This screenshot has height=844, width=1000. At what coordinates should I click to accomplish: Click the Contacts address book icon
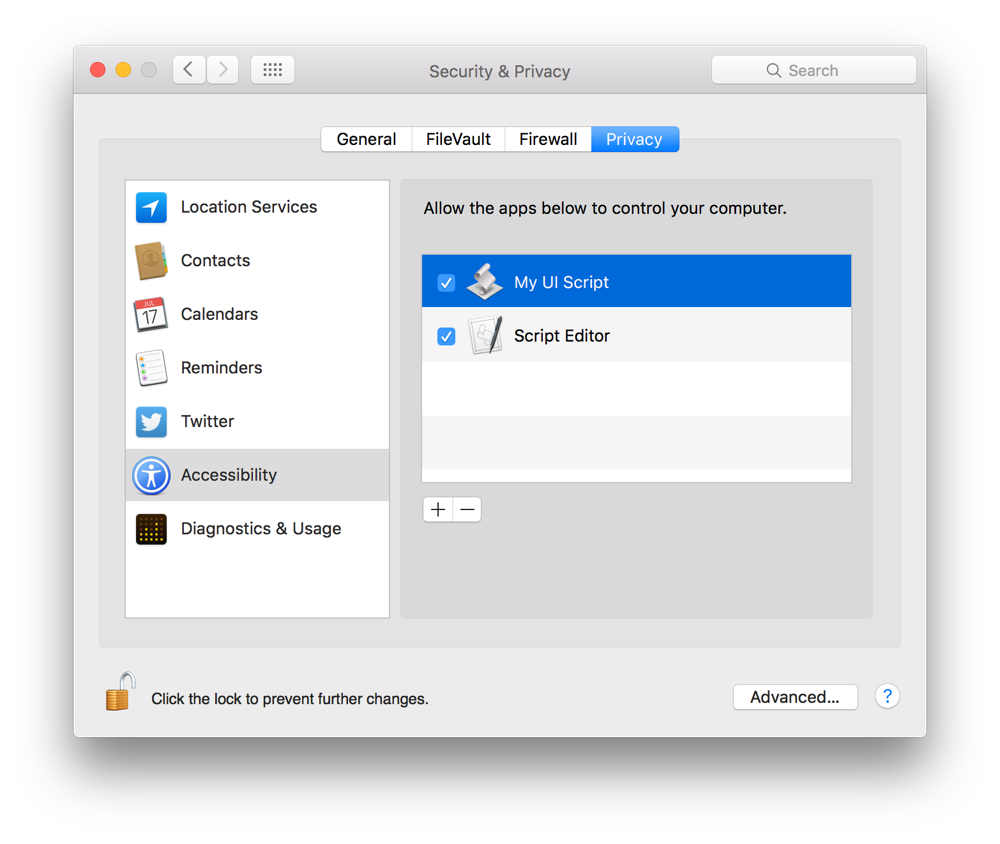click(x=151, y=260)
